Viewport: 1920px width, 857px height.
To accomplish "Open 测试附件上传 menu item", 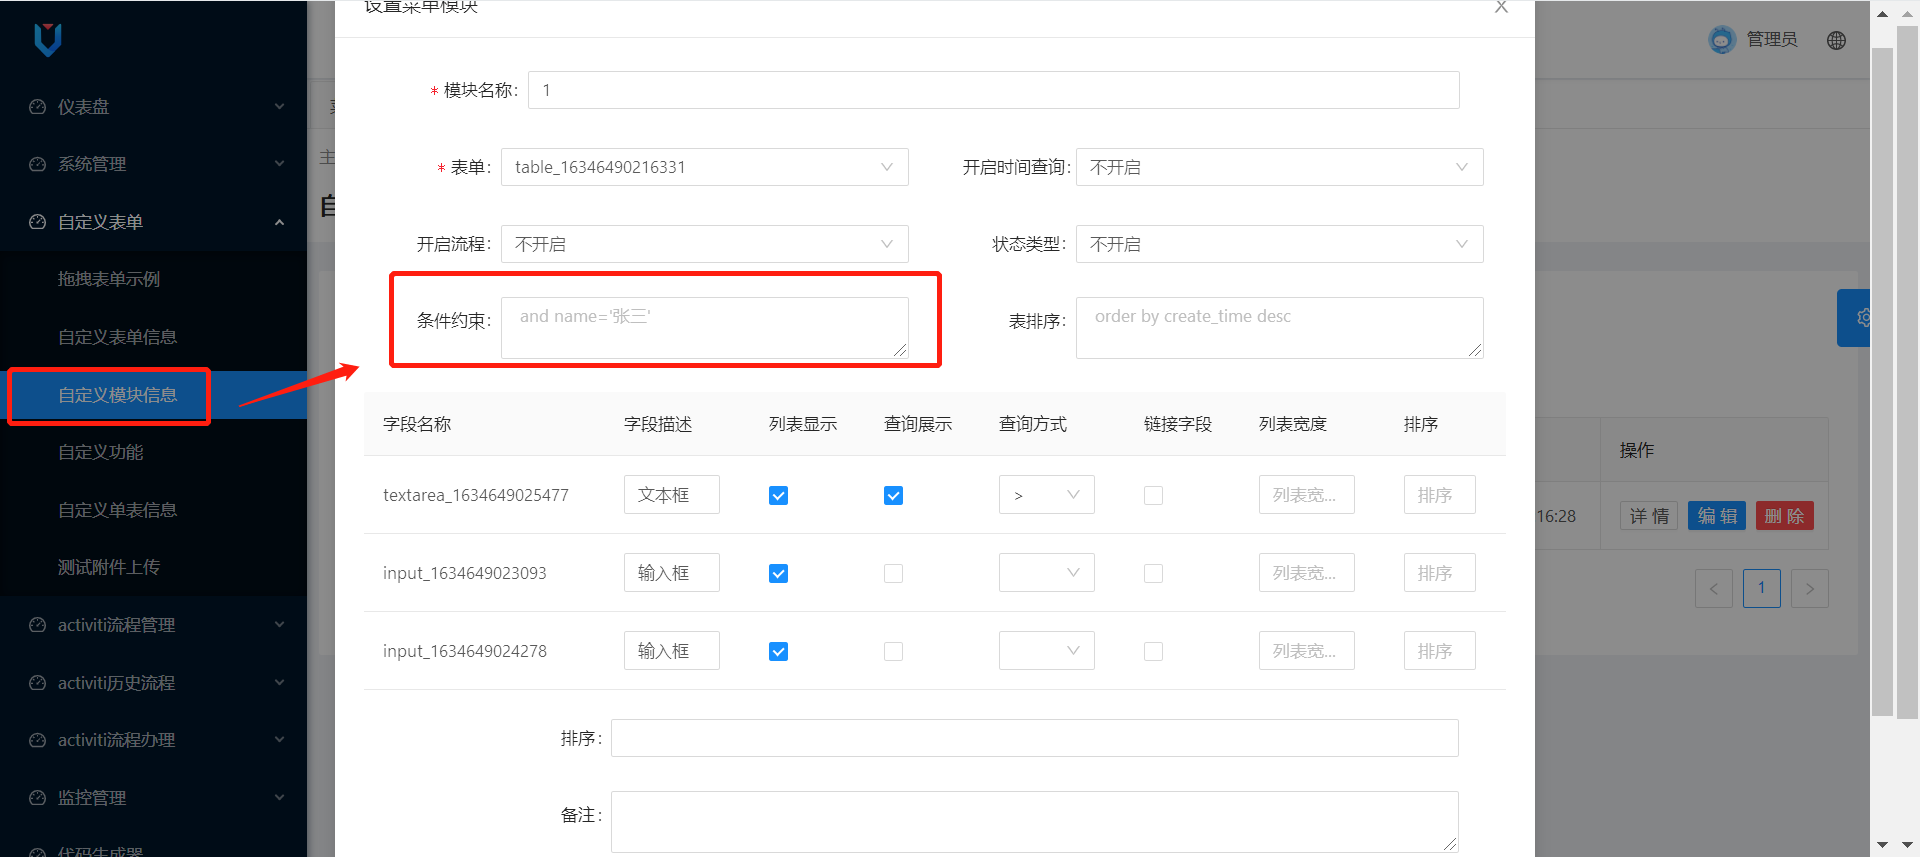I will click(x=153, y=567).
